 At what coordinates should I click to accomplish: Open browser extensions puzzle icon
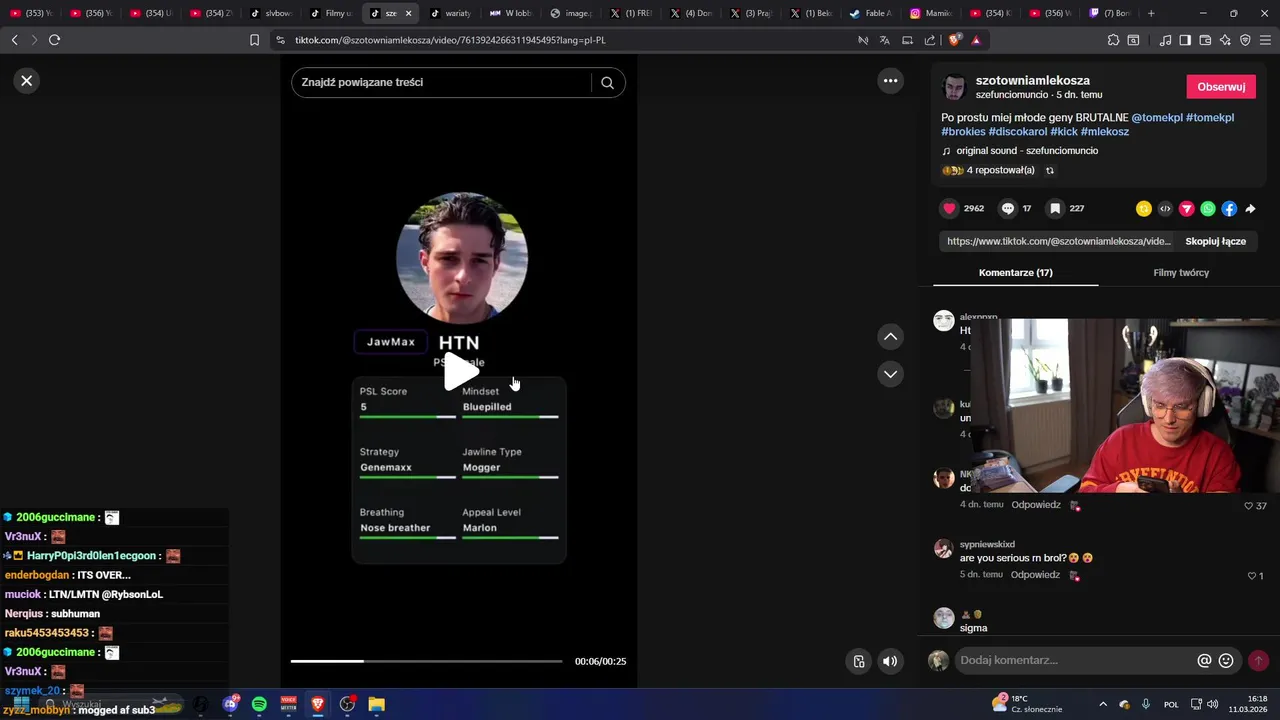tap(1113, 40)
